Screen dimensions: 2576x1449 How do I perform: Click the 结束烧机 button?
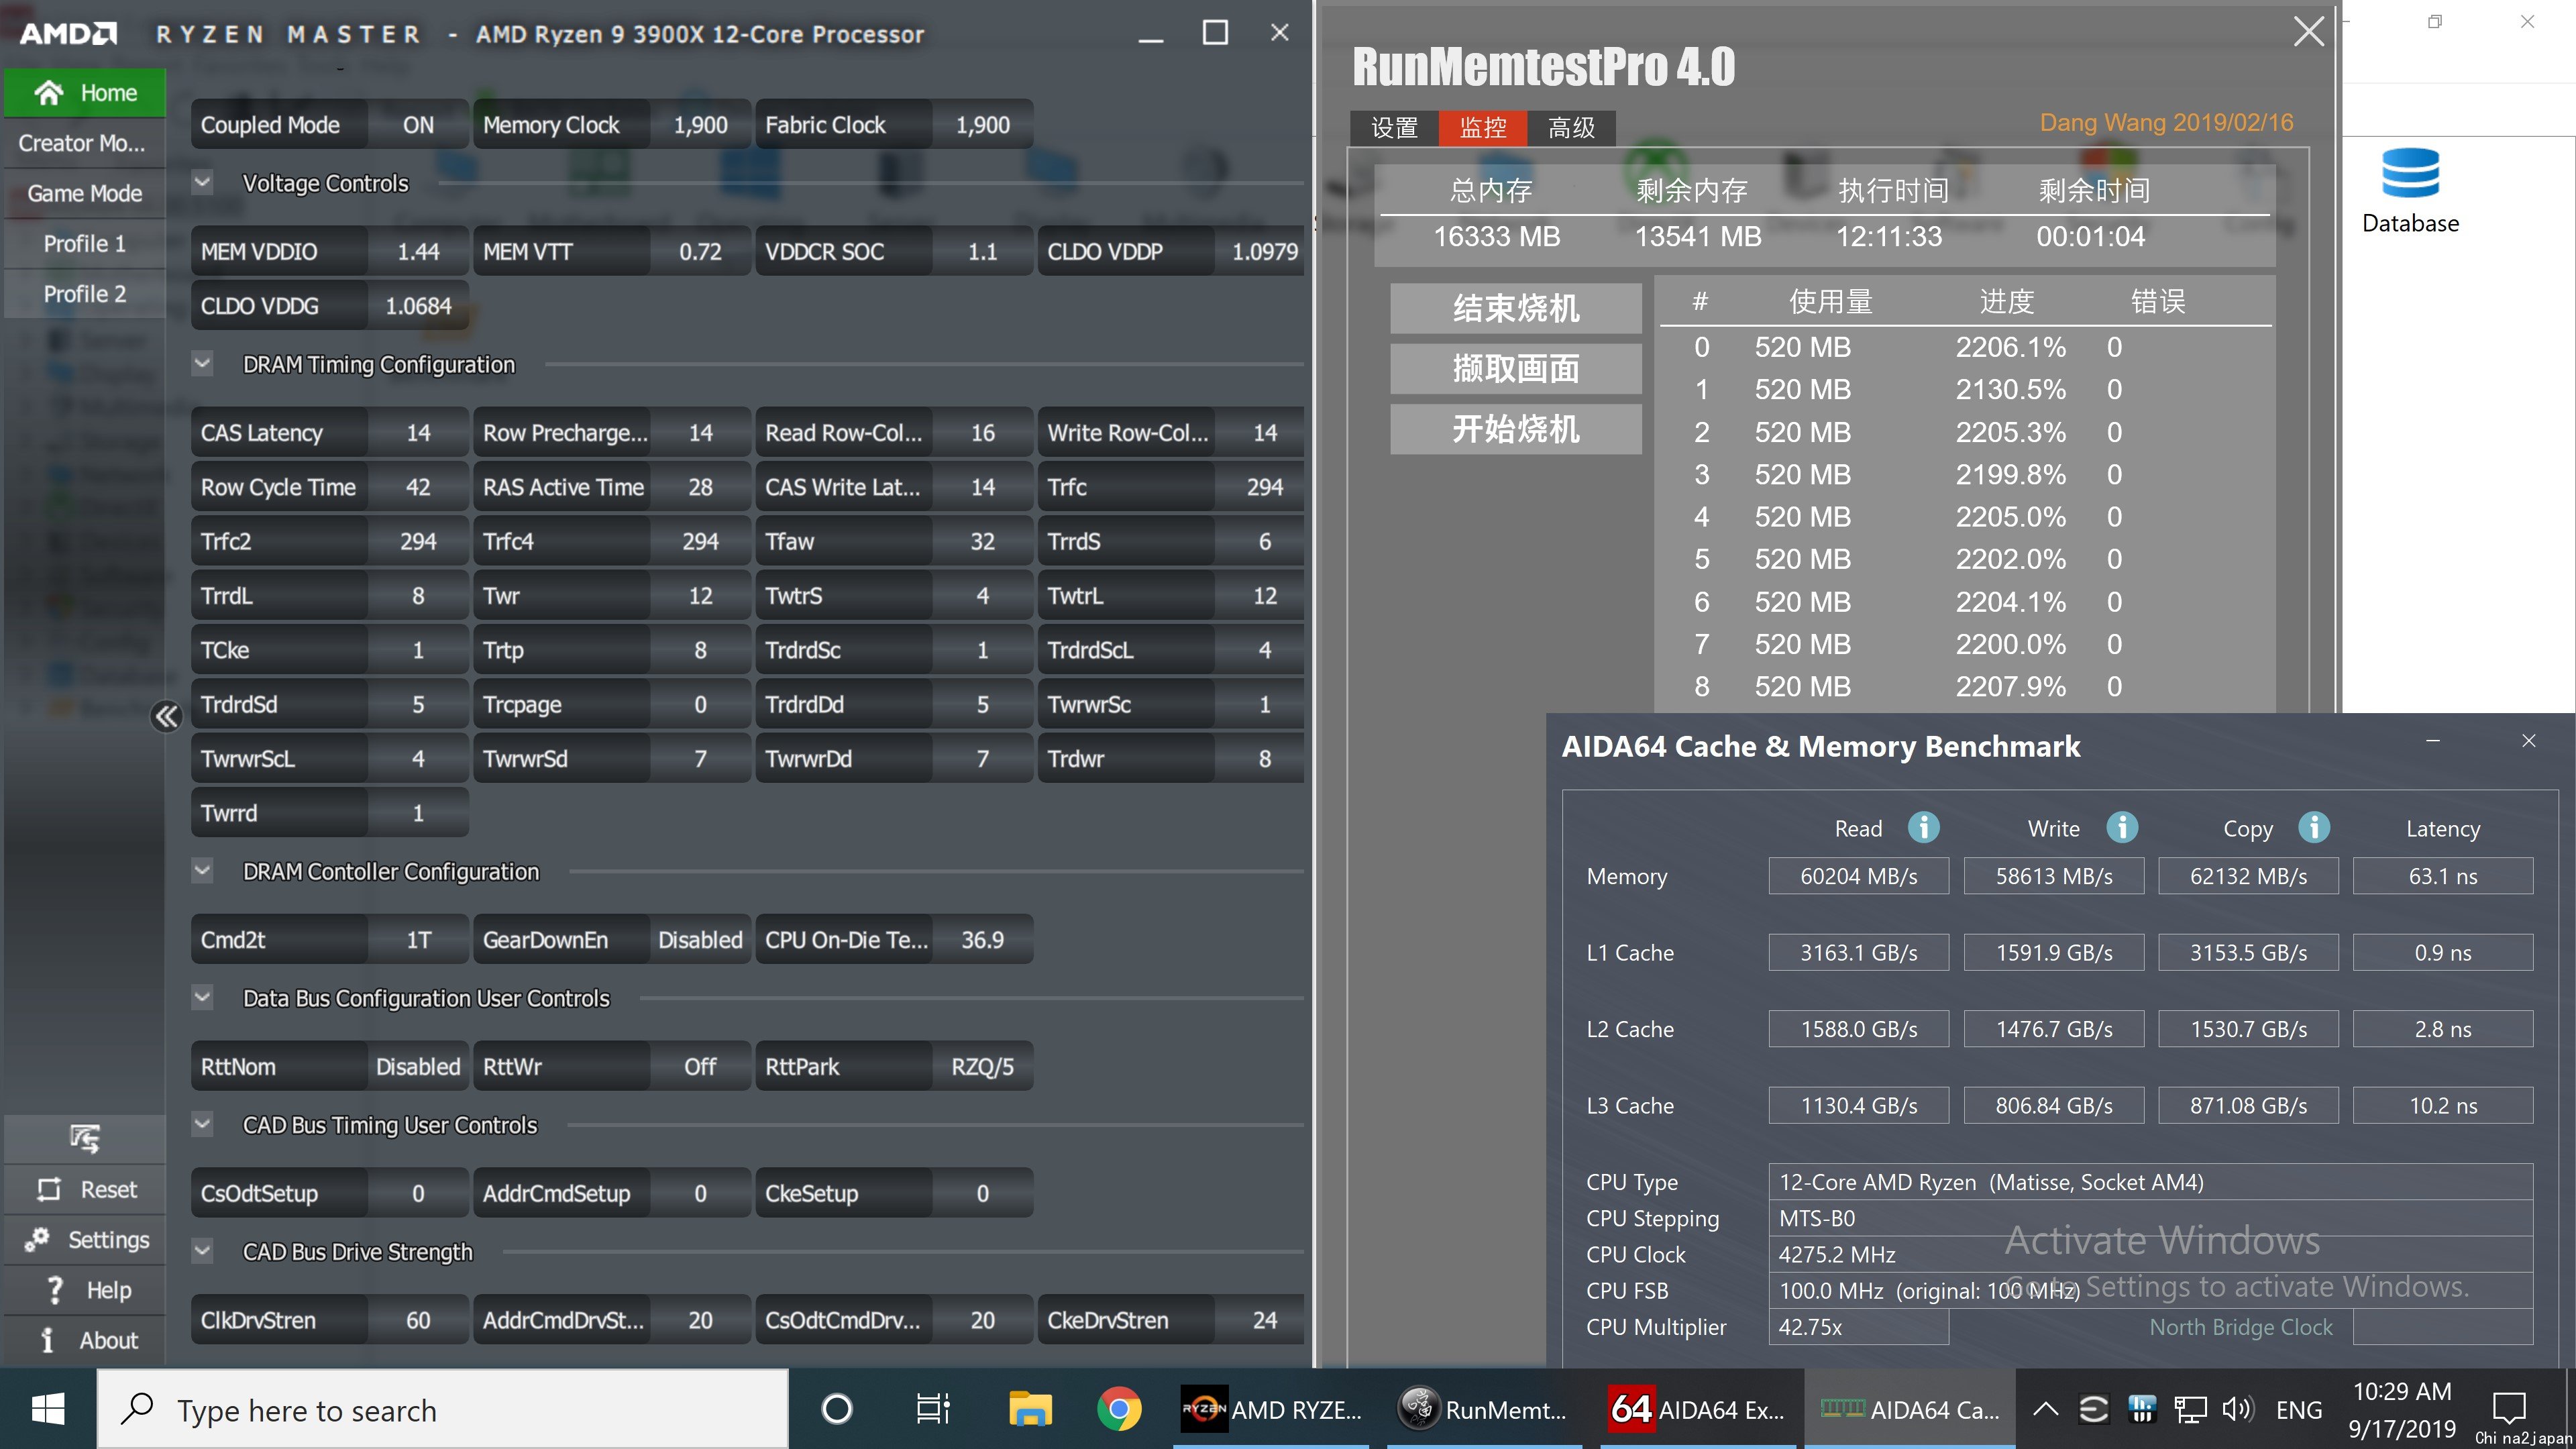coord(1515,308)
